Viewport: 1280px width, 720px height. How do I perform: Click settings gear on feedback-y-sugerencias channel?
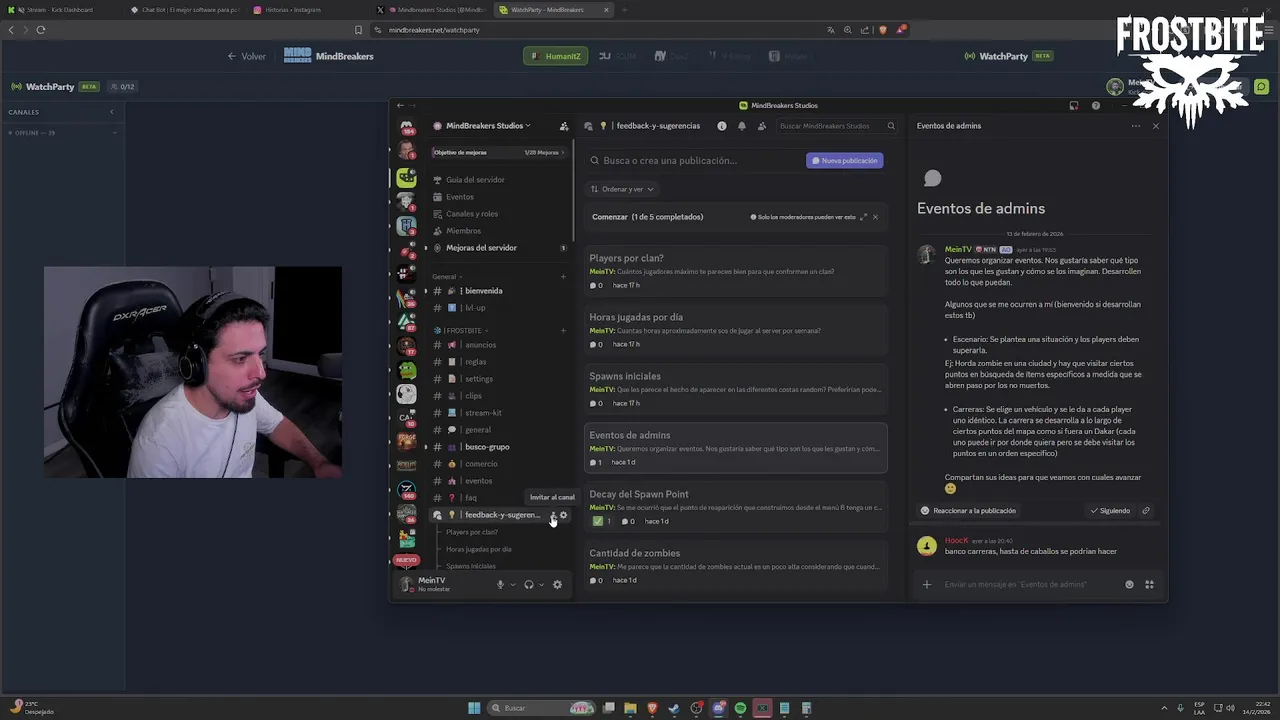tap(564, 515)
